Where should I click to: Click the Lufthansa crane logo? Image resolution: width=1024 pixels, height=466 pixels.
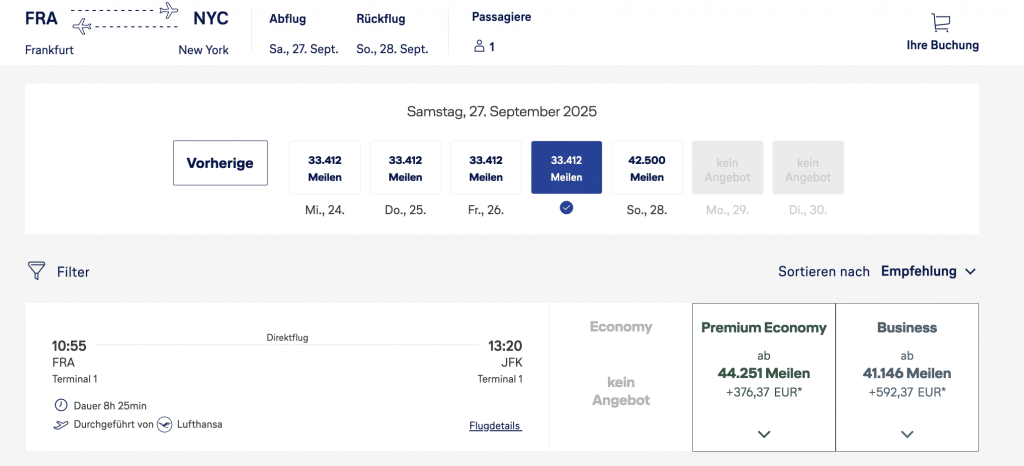165,424
